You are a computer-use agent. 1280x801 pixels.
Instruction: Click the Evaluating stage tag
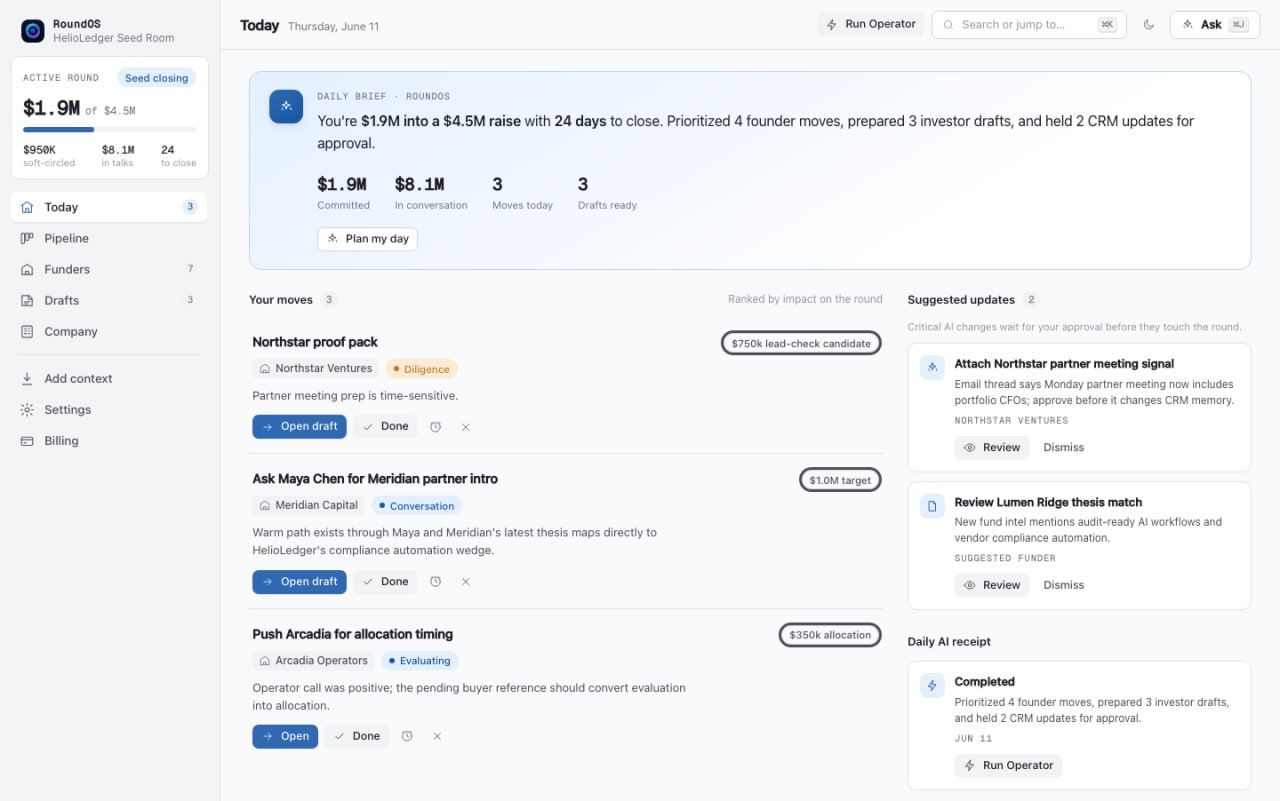tap(420, 661)
